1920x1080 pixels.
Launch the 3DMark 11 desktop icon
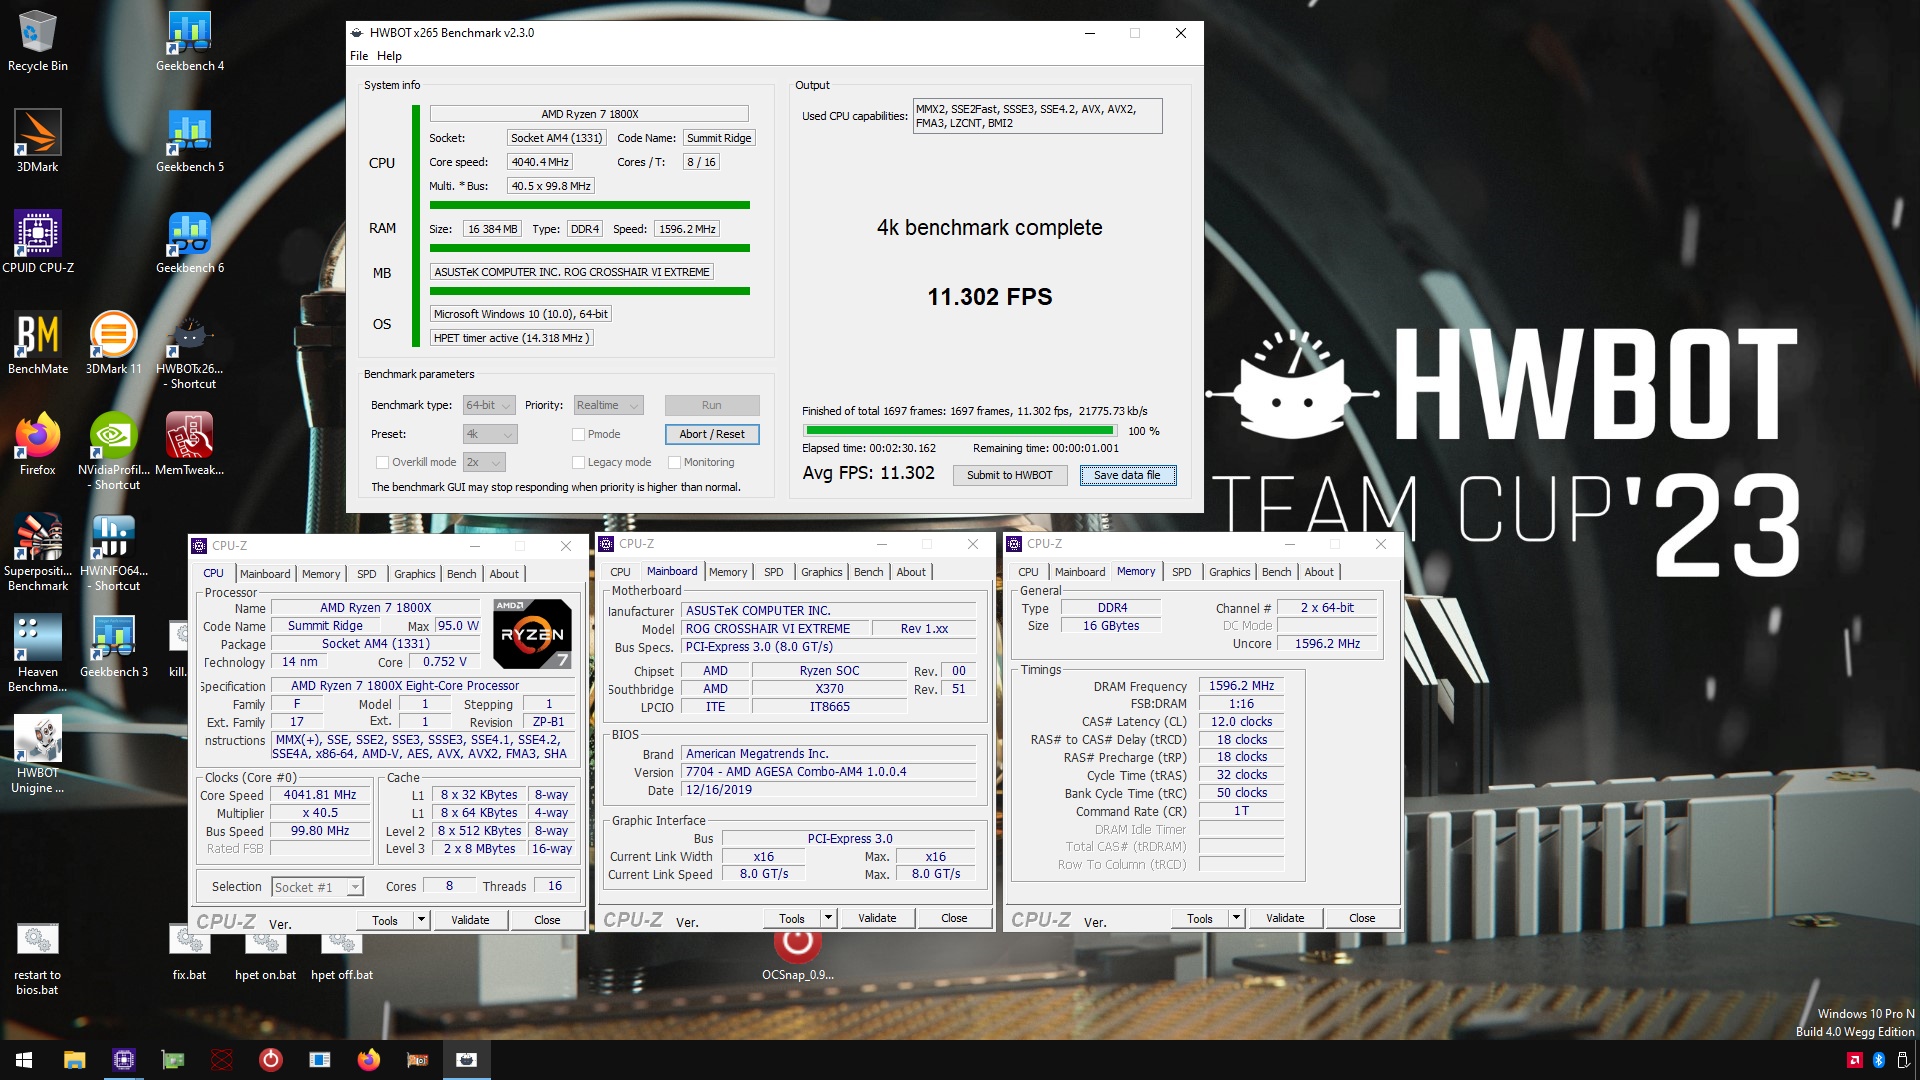114,343
